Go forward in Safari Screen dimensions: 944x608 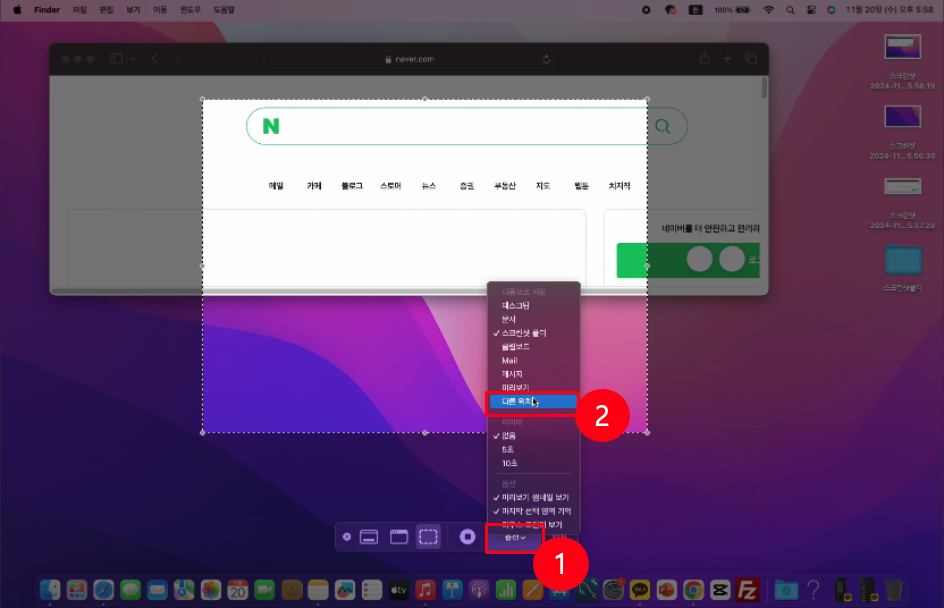tap(176, 59)
